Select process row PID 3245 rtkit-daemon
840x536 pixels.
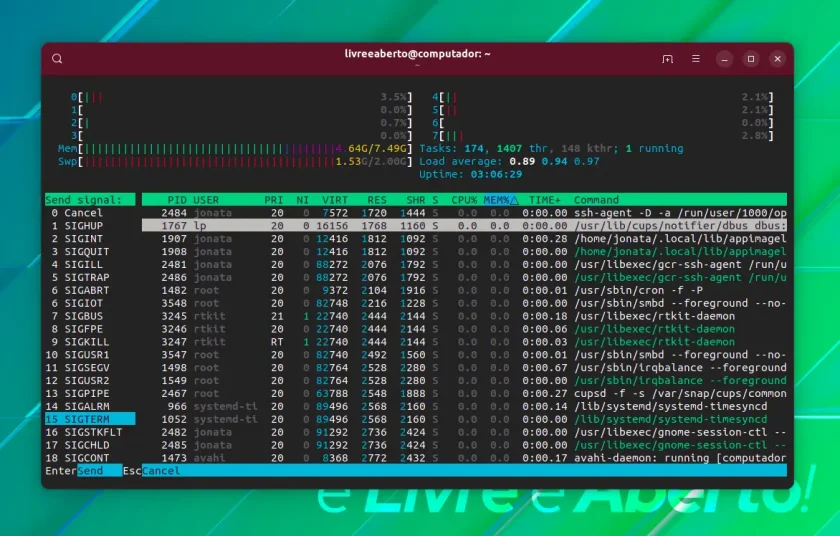click(464, 316)
